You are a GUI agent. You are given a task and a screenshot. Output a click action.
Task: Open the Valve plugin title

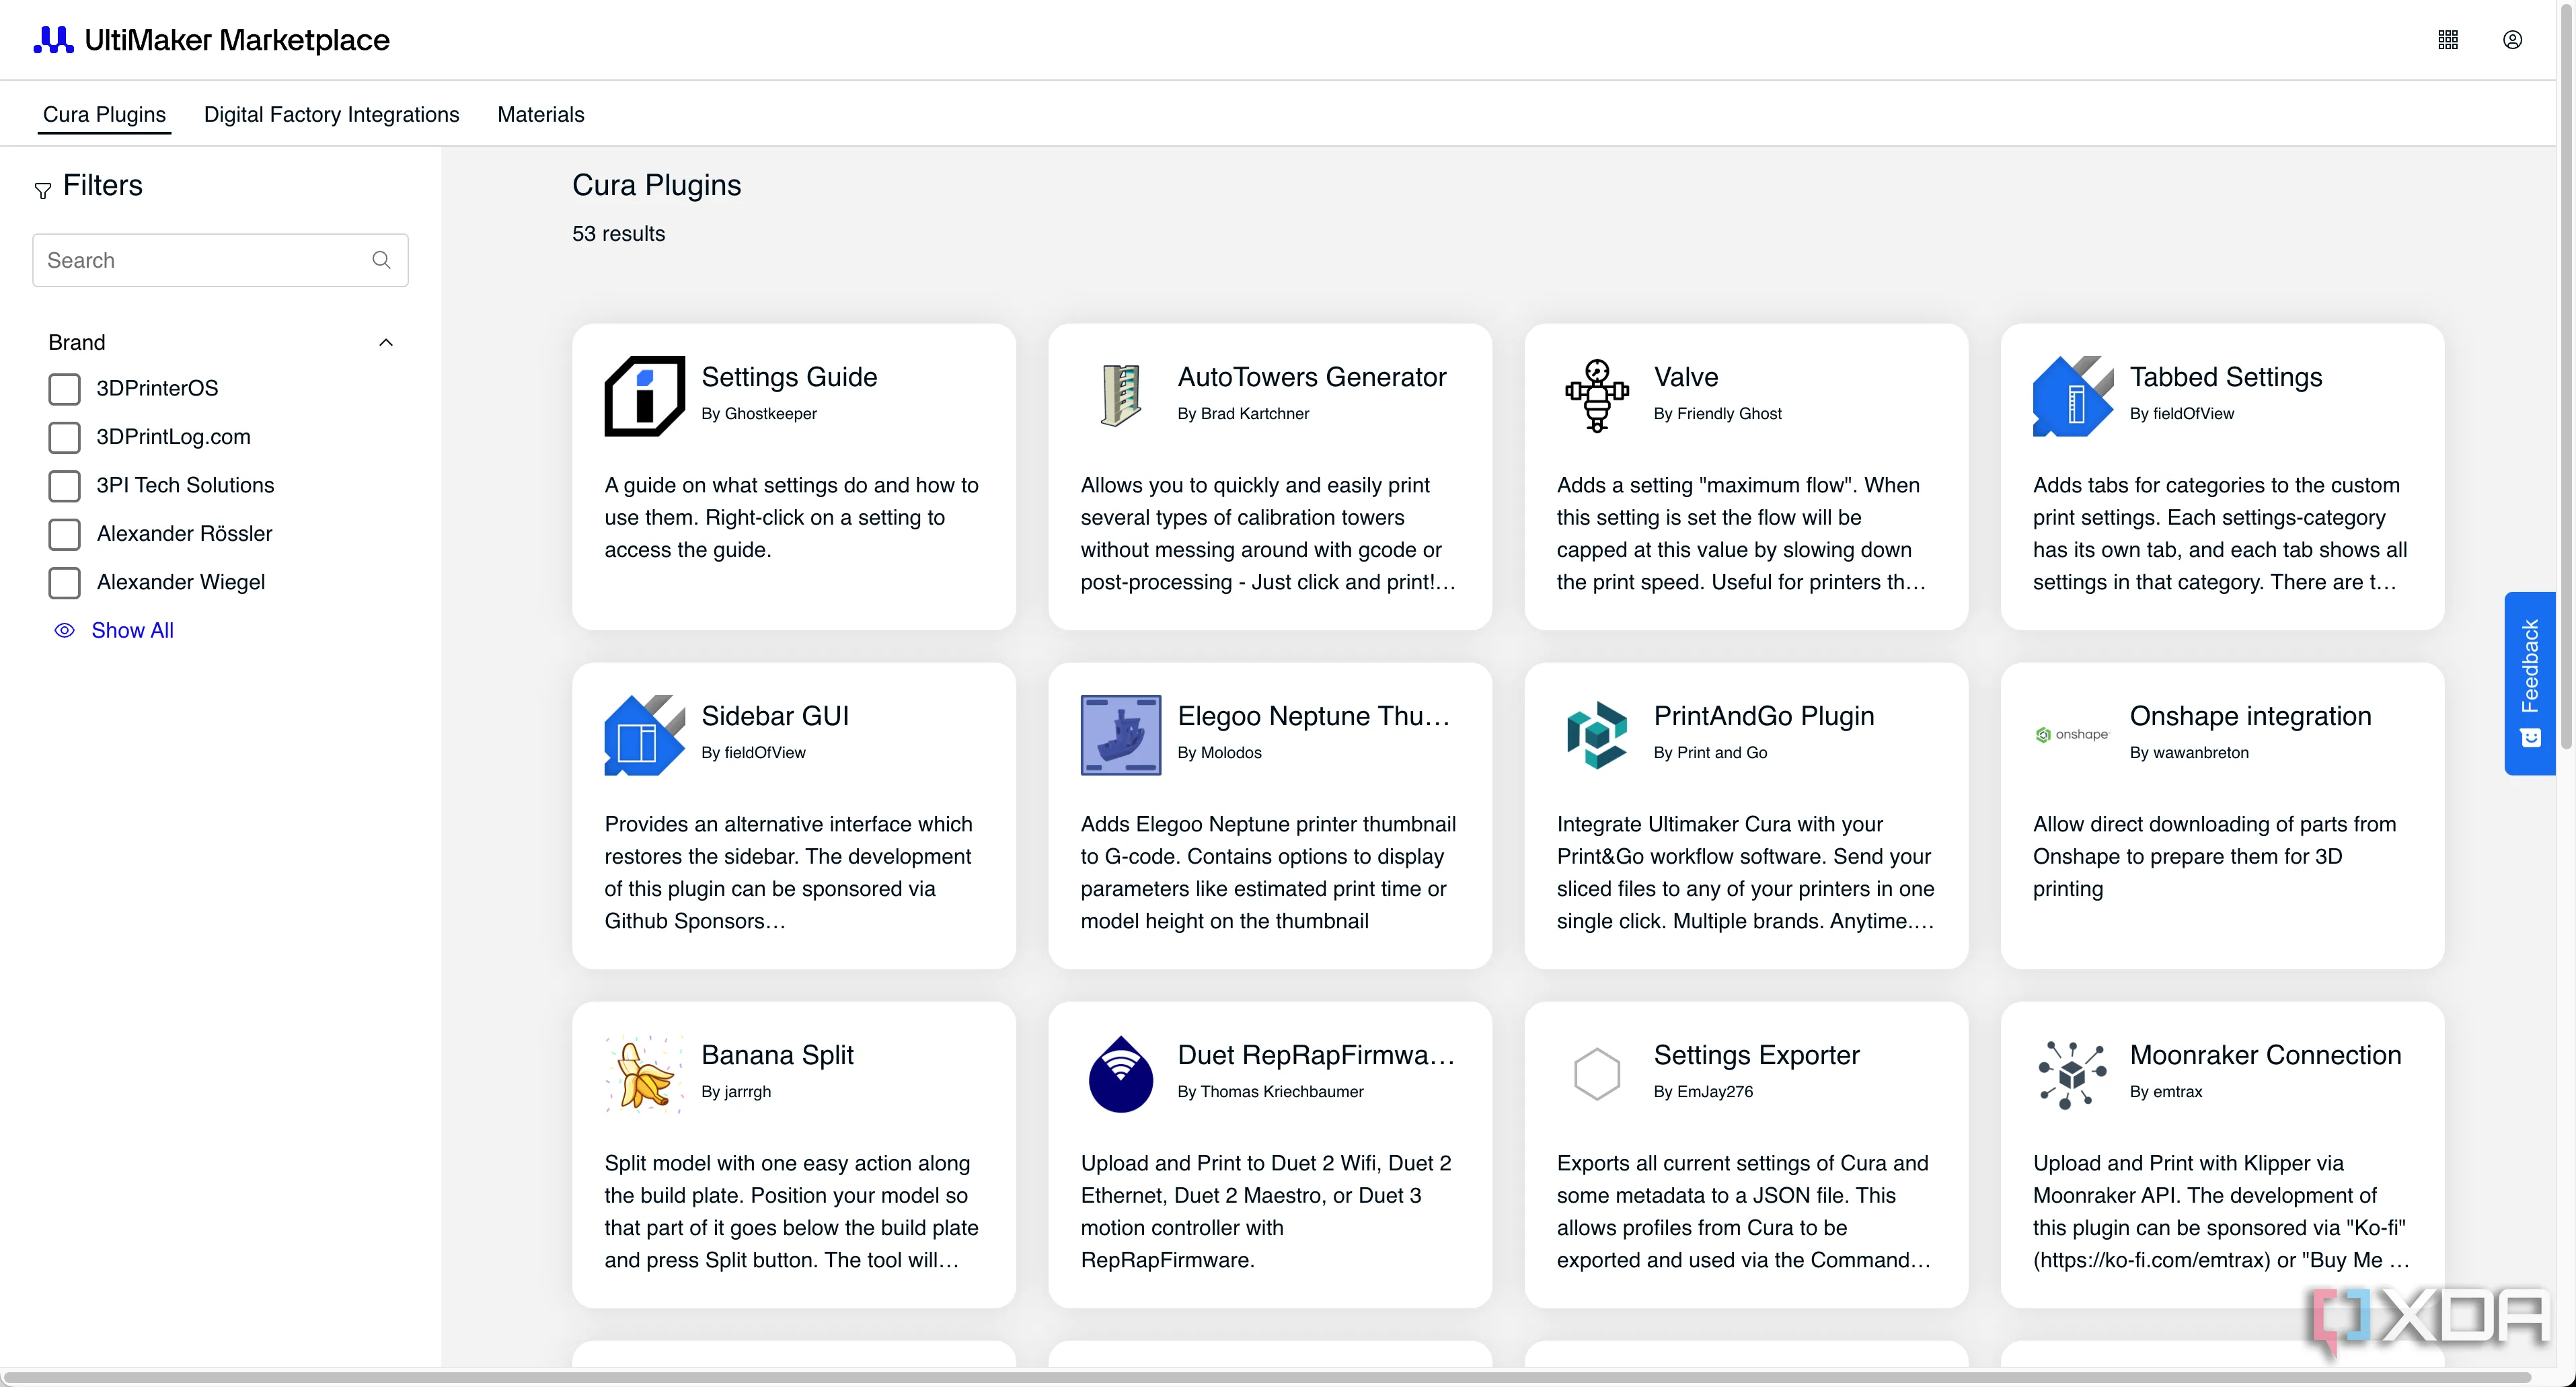[1686, 377]
